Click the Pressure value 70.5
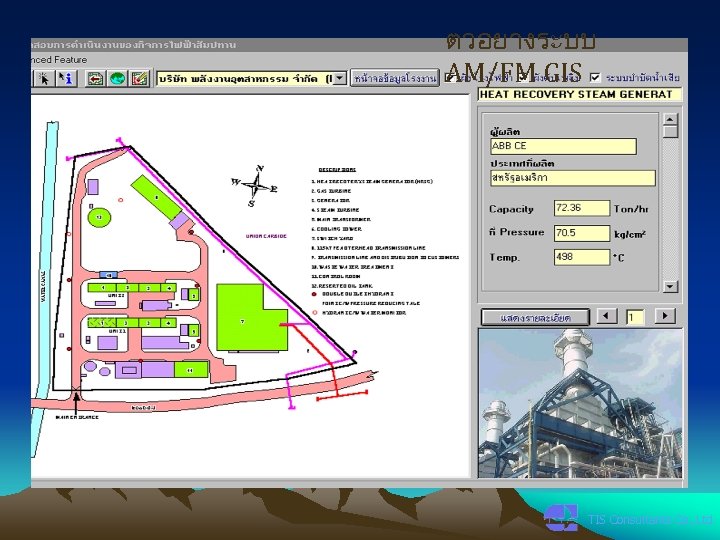This screenshot has height=540, width=720. [x=582, y=233]
